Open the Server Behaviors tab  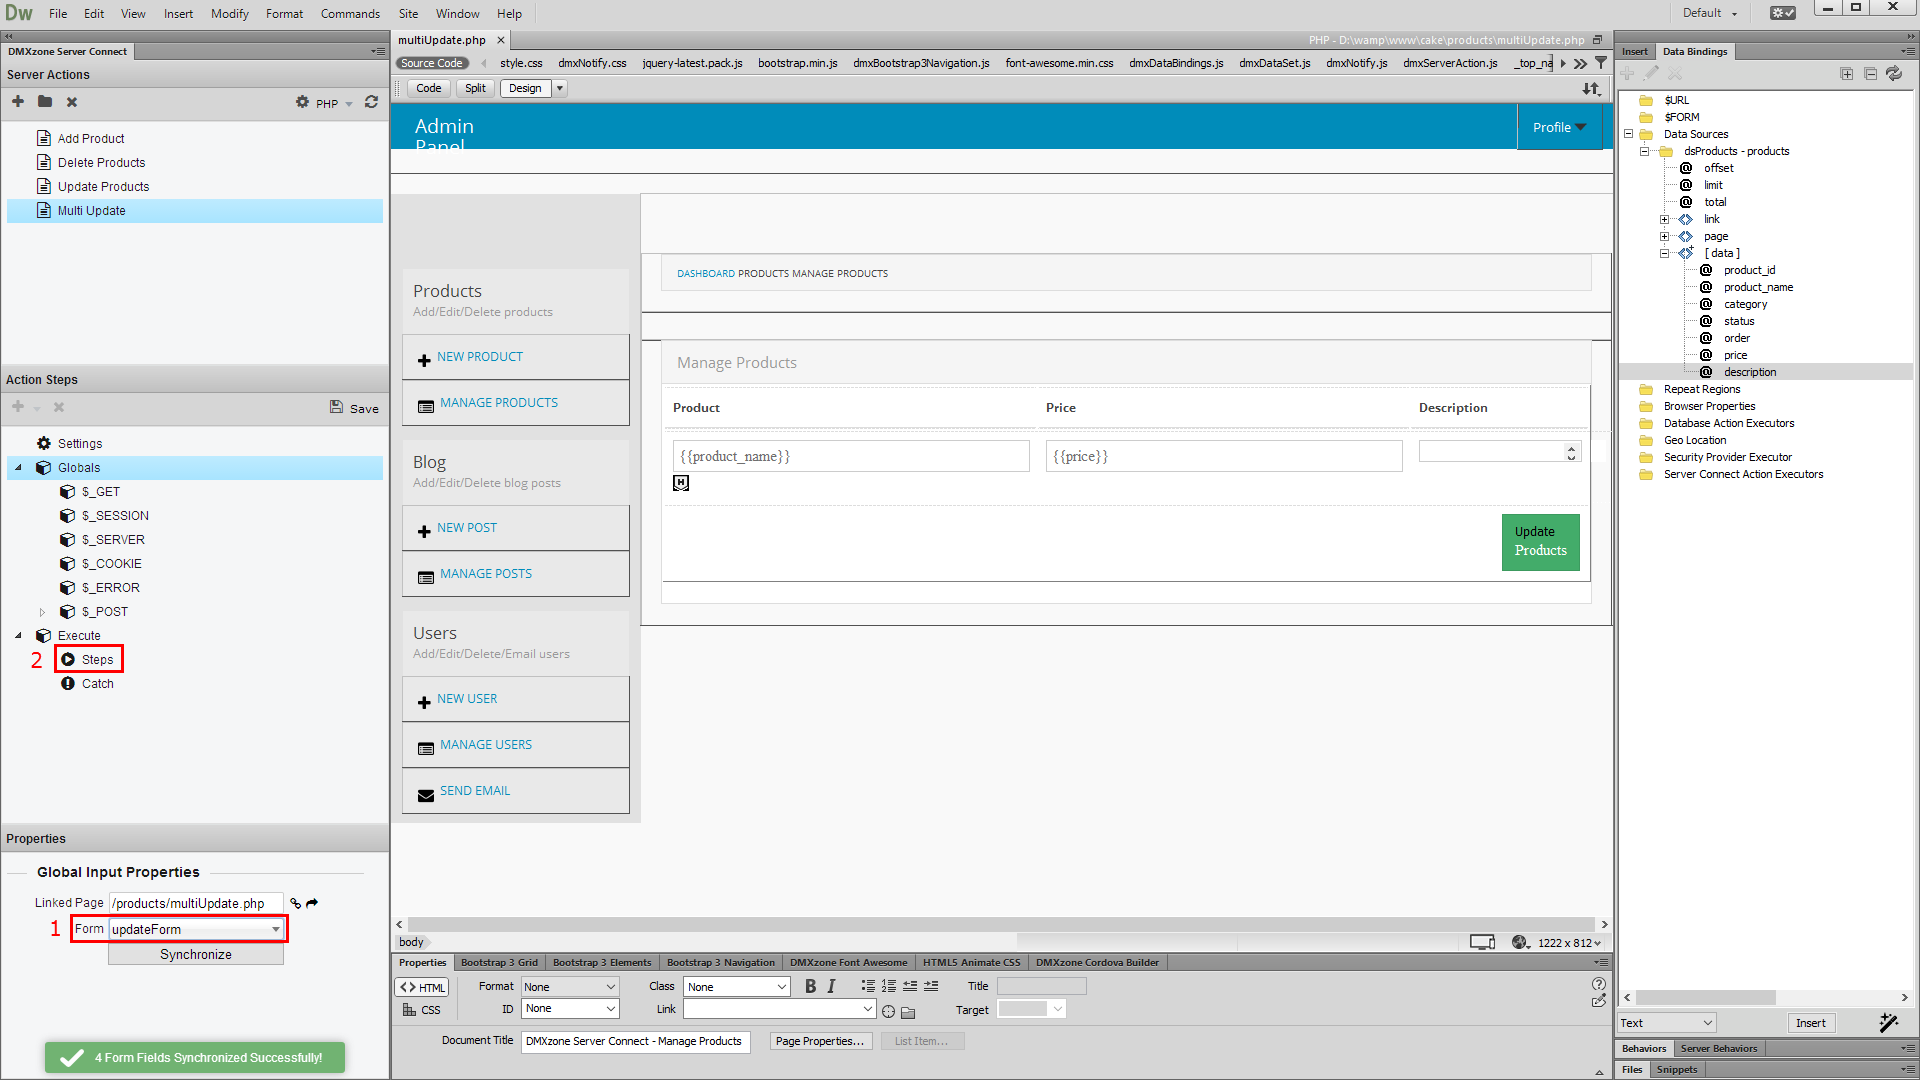(x=1718, y=1048)
